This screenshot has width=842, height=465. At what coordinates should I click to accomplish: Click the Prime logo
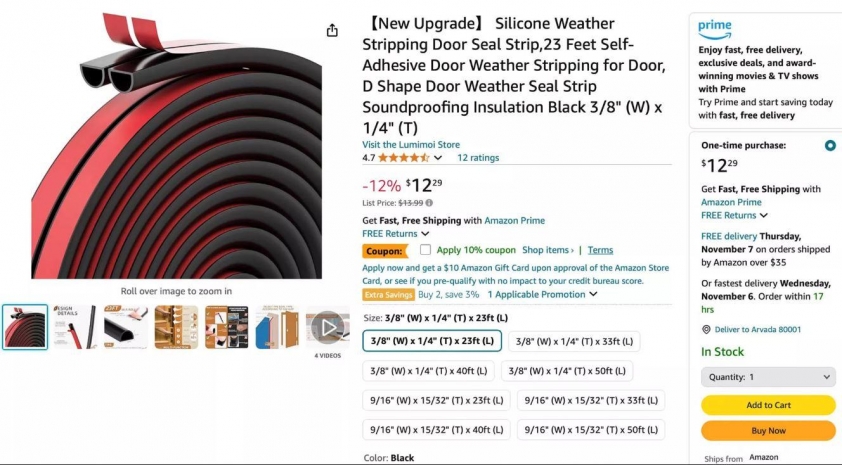coord(715,30)
